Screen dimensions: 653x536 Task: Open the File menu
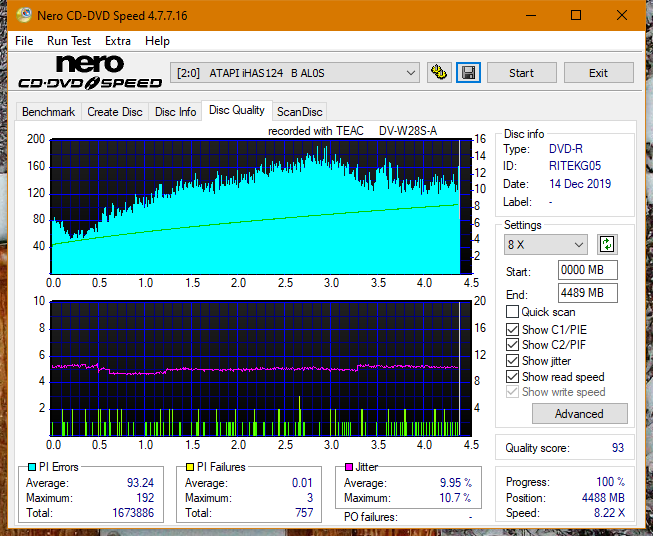(x=24, y=41)
